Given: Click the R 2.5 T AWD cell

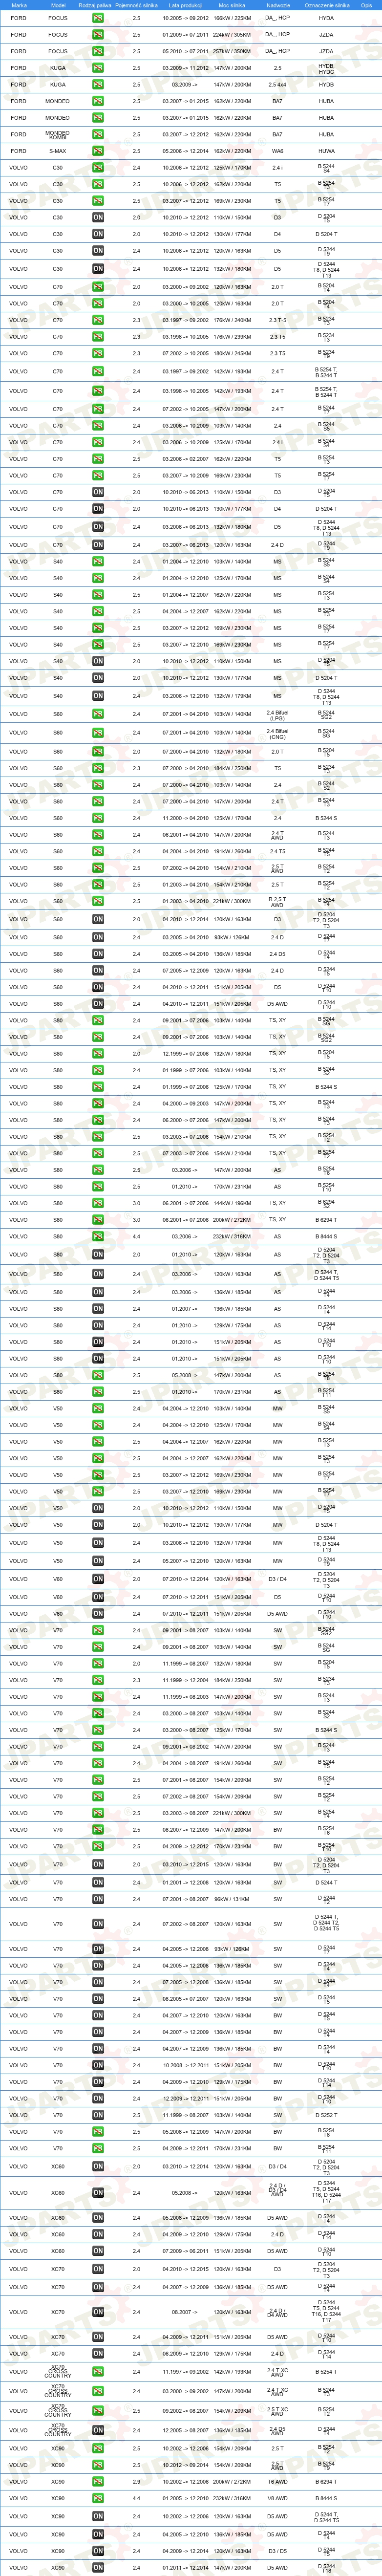Looking at the screenshot, I should [278, 901].
